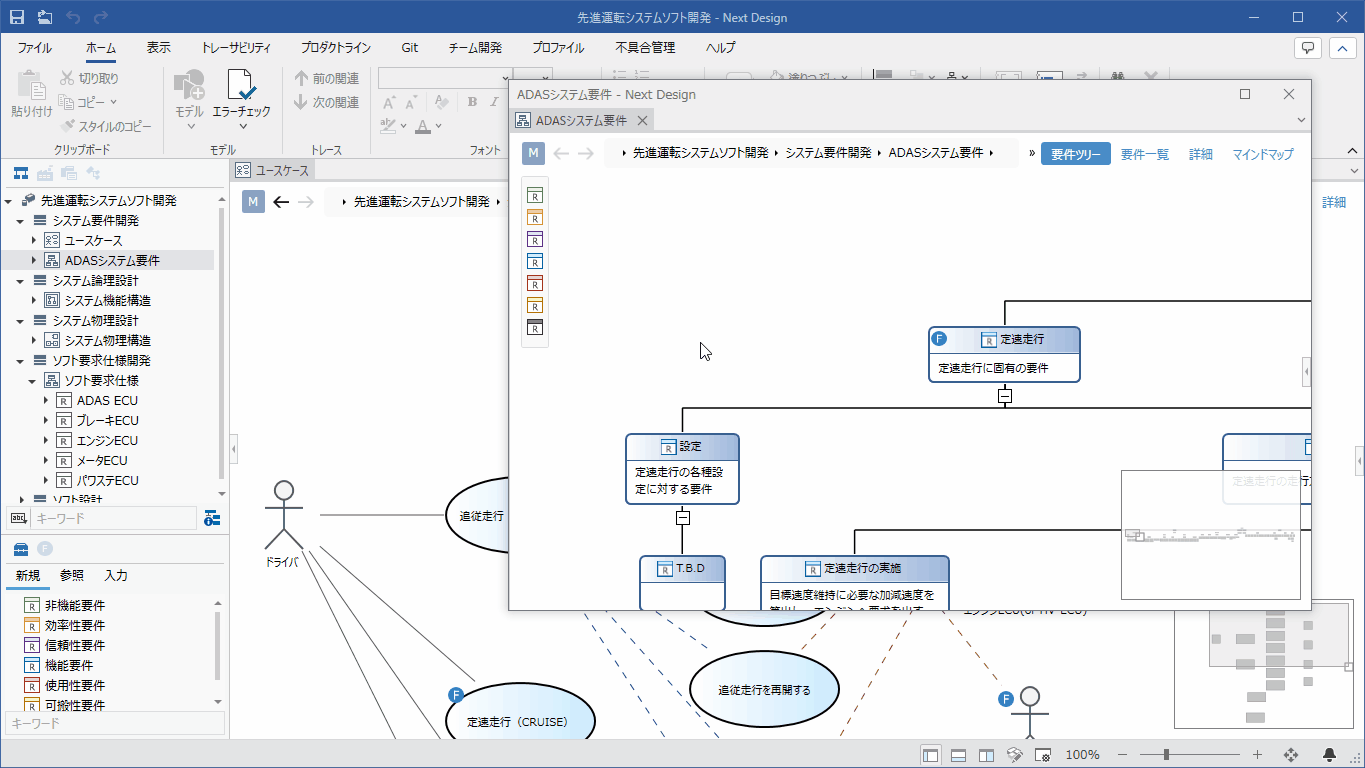Click the blue toolbox icon

[x=19, y=548]
